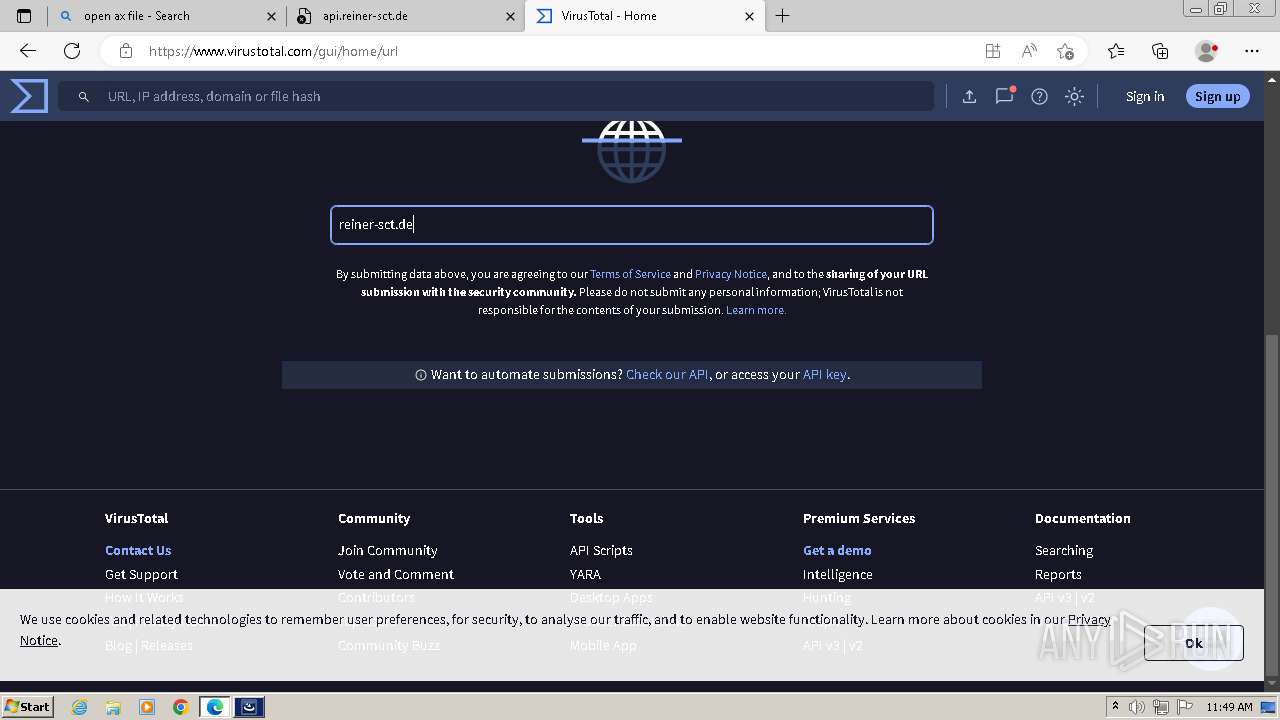Click the Join Community footer link
The height and width of the screenshot is (720, 1280).
click(x=387, y=550)
